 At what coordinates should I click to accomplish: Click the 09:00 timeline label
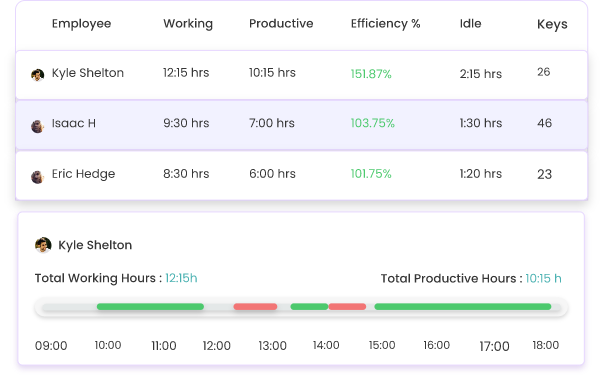coord(51,346)
